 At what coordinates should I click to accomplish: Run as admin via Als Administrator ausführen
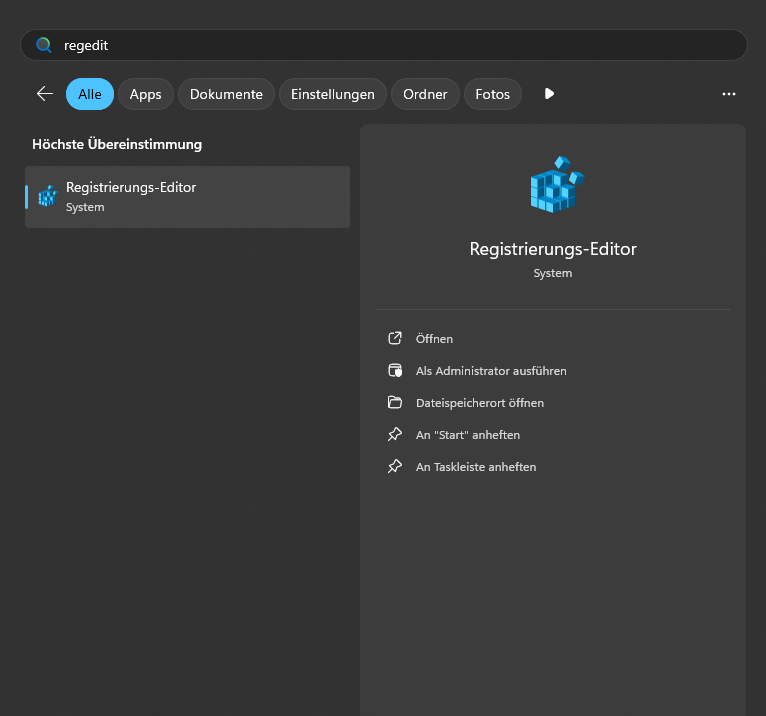click(x=491, y=371)
